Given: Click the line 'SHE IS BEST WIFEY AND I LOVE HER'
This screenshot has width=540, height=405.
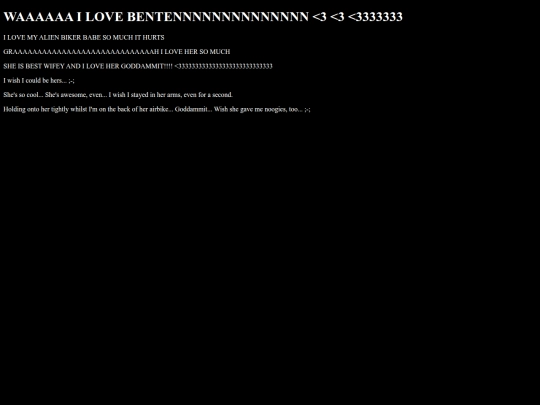Looking at the screenshot, I should tap(138, 66).
